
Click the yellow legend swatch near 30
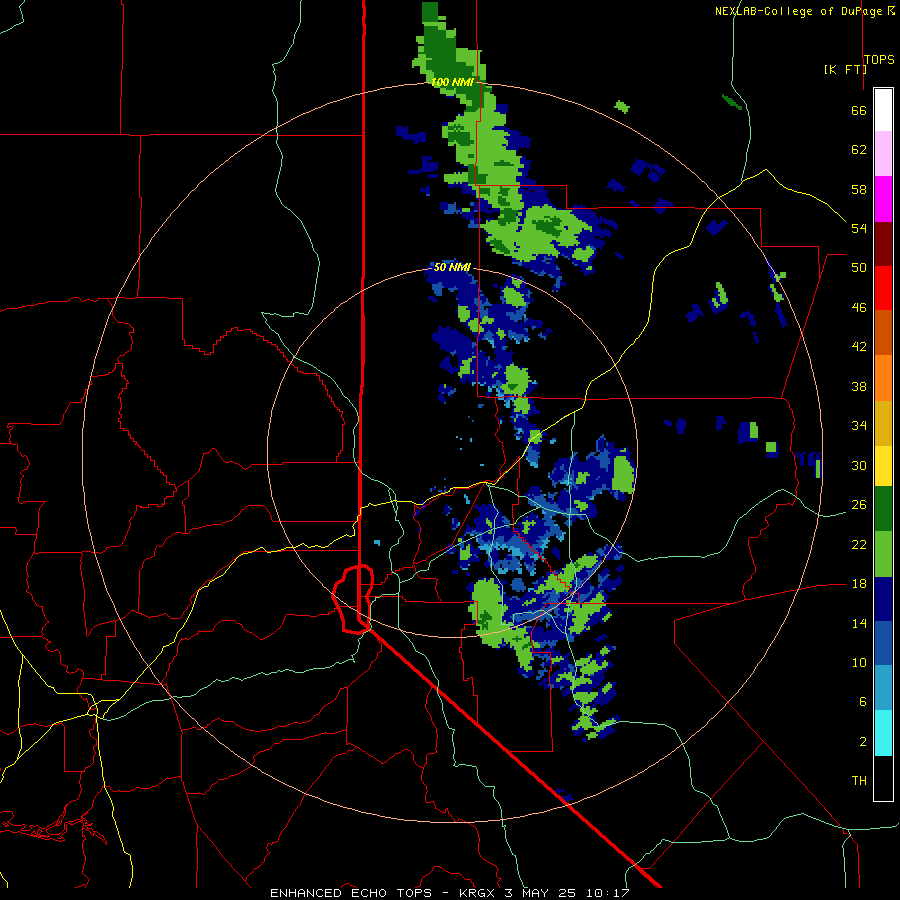[883, 466]
